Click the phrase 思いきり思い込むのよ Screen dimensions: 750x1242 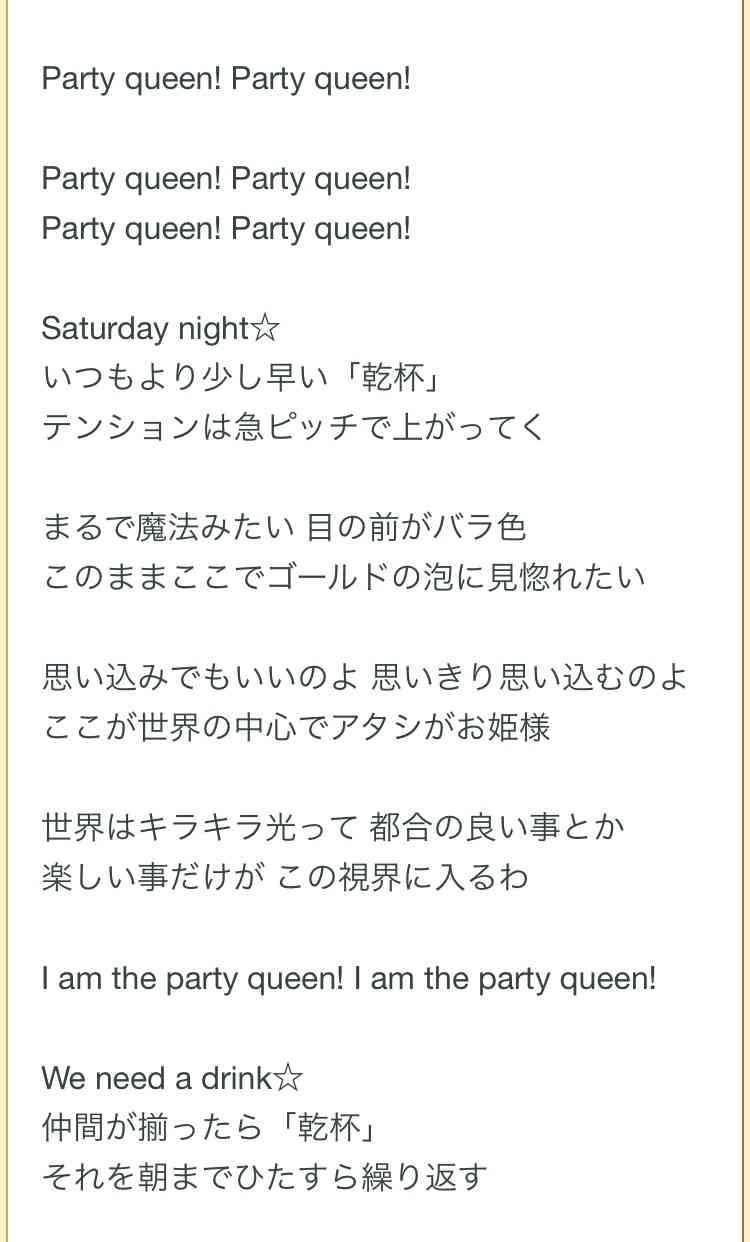(530, 677)
